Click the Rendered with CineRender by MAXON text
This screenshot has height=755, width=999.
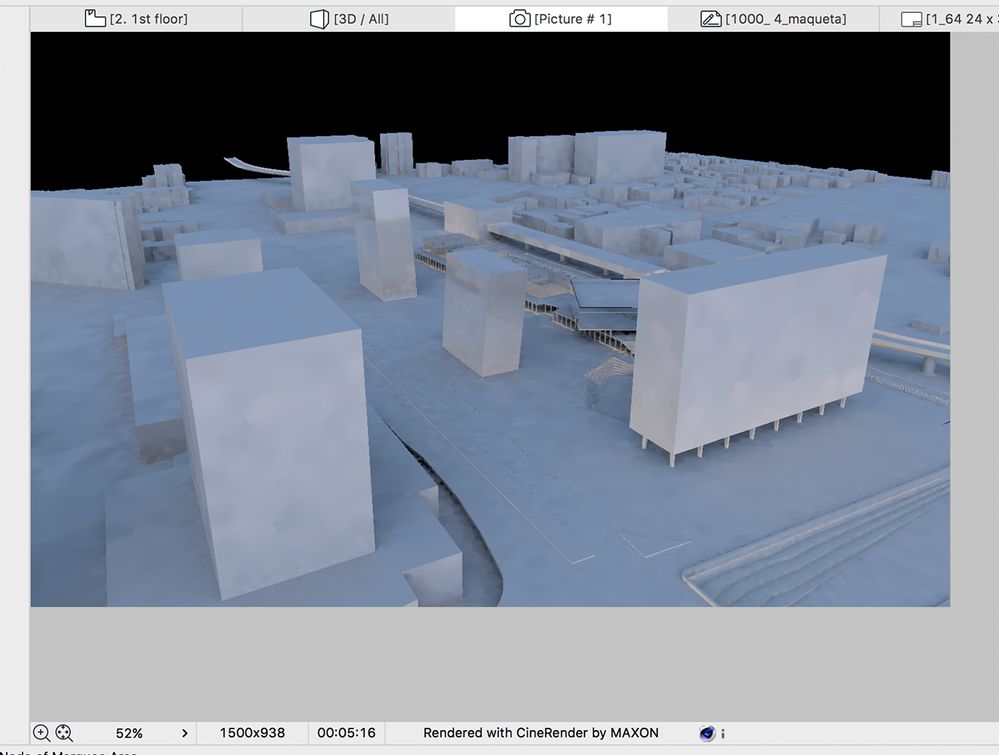point(541,732)
